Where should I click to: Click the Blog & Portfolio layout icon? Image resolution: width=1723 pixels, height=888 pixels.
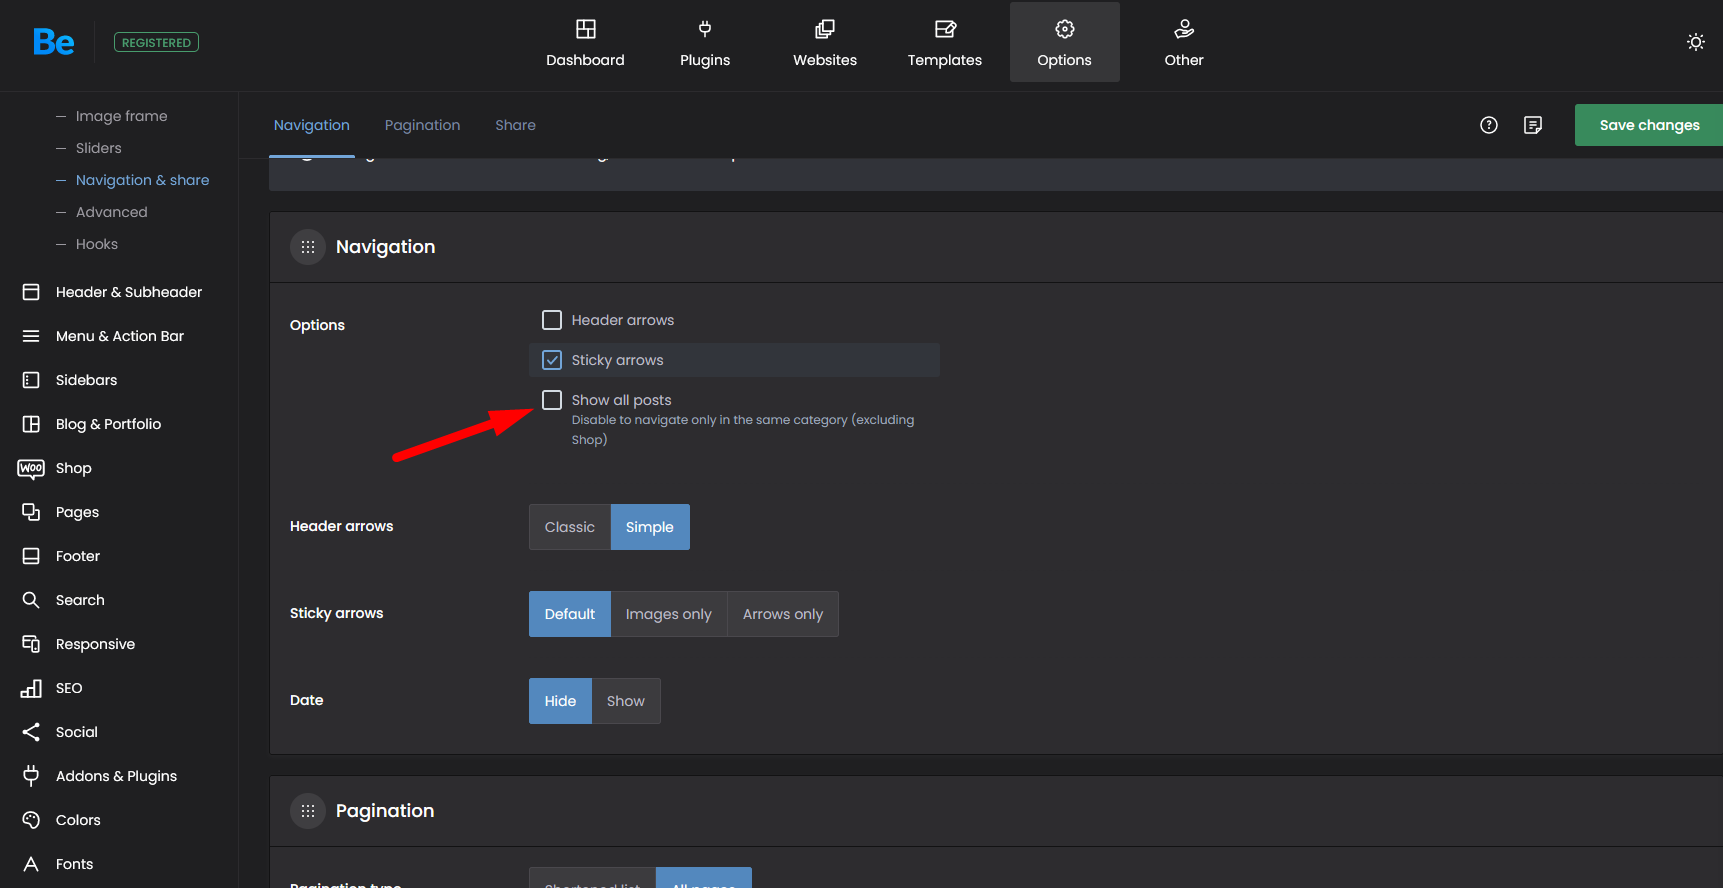point(31,424)
